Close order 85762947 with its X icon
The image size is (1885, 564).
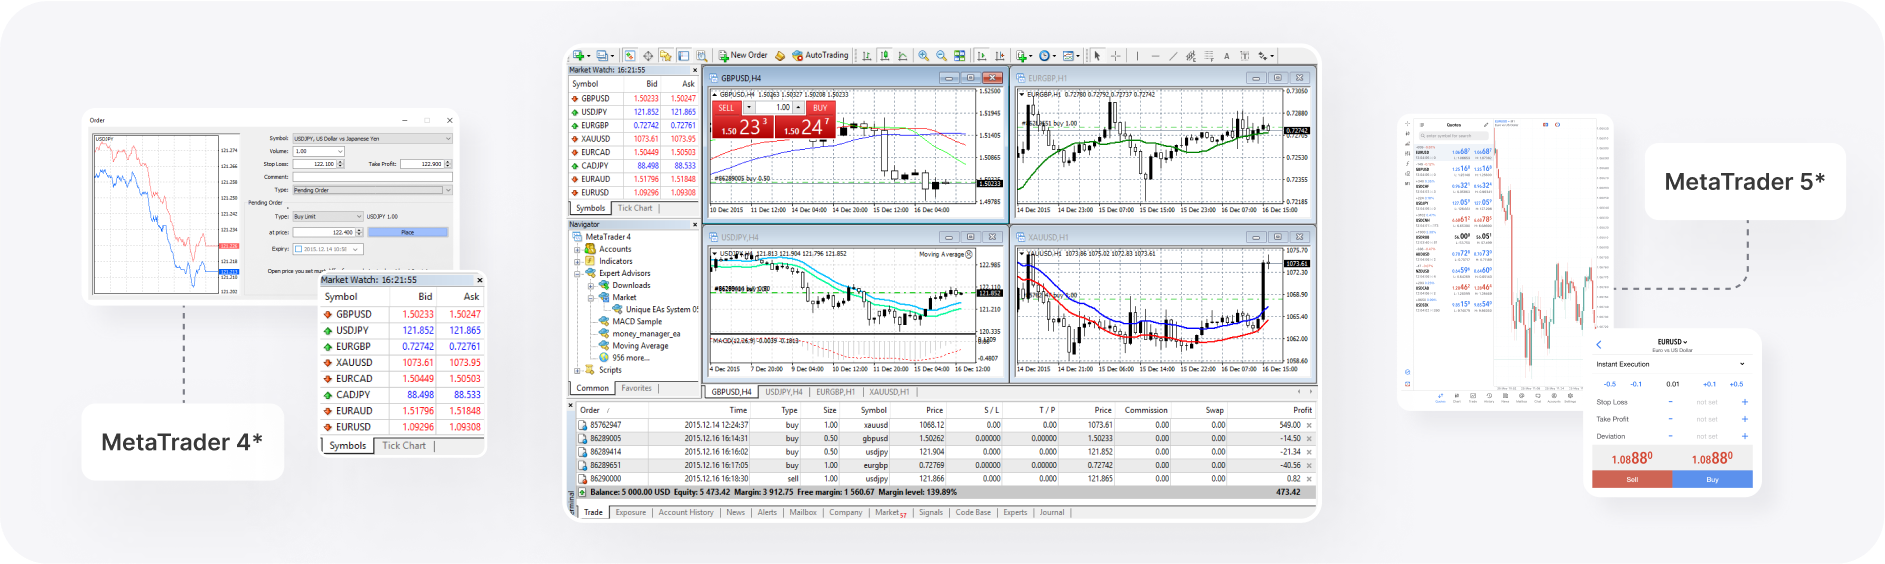coord(1309,425)
